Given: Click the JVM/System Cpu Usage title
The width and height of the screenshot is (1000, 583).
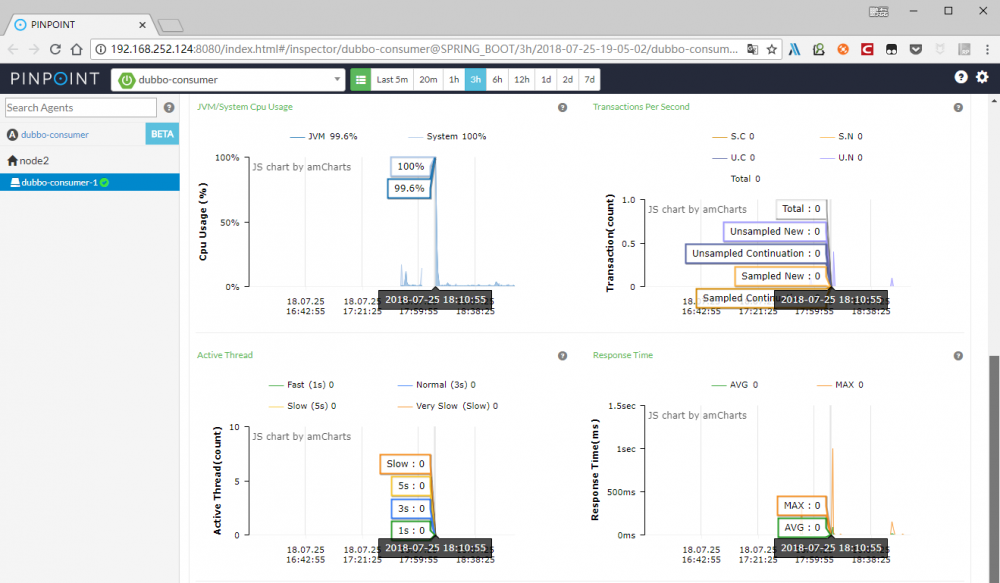Looking at the screenshot, I should (245, 107).
